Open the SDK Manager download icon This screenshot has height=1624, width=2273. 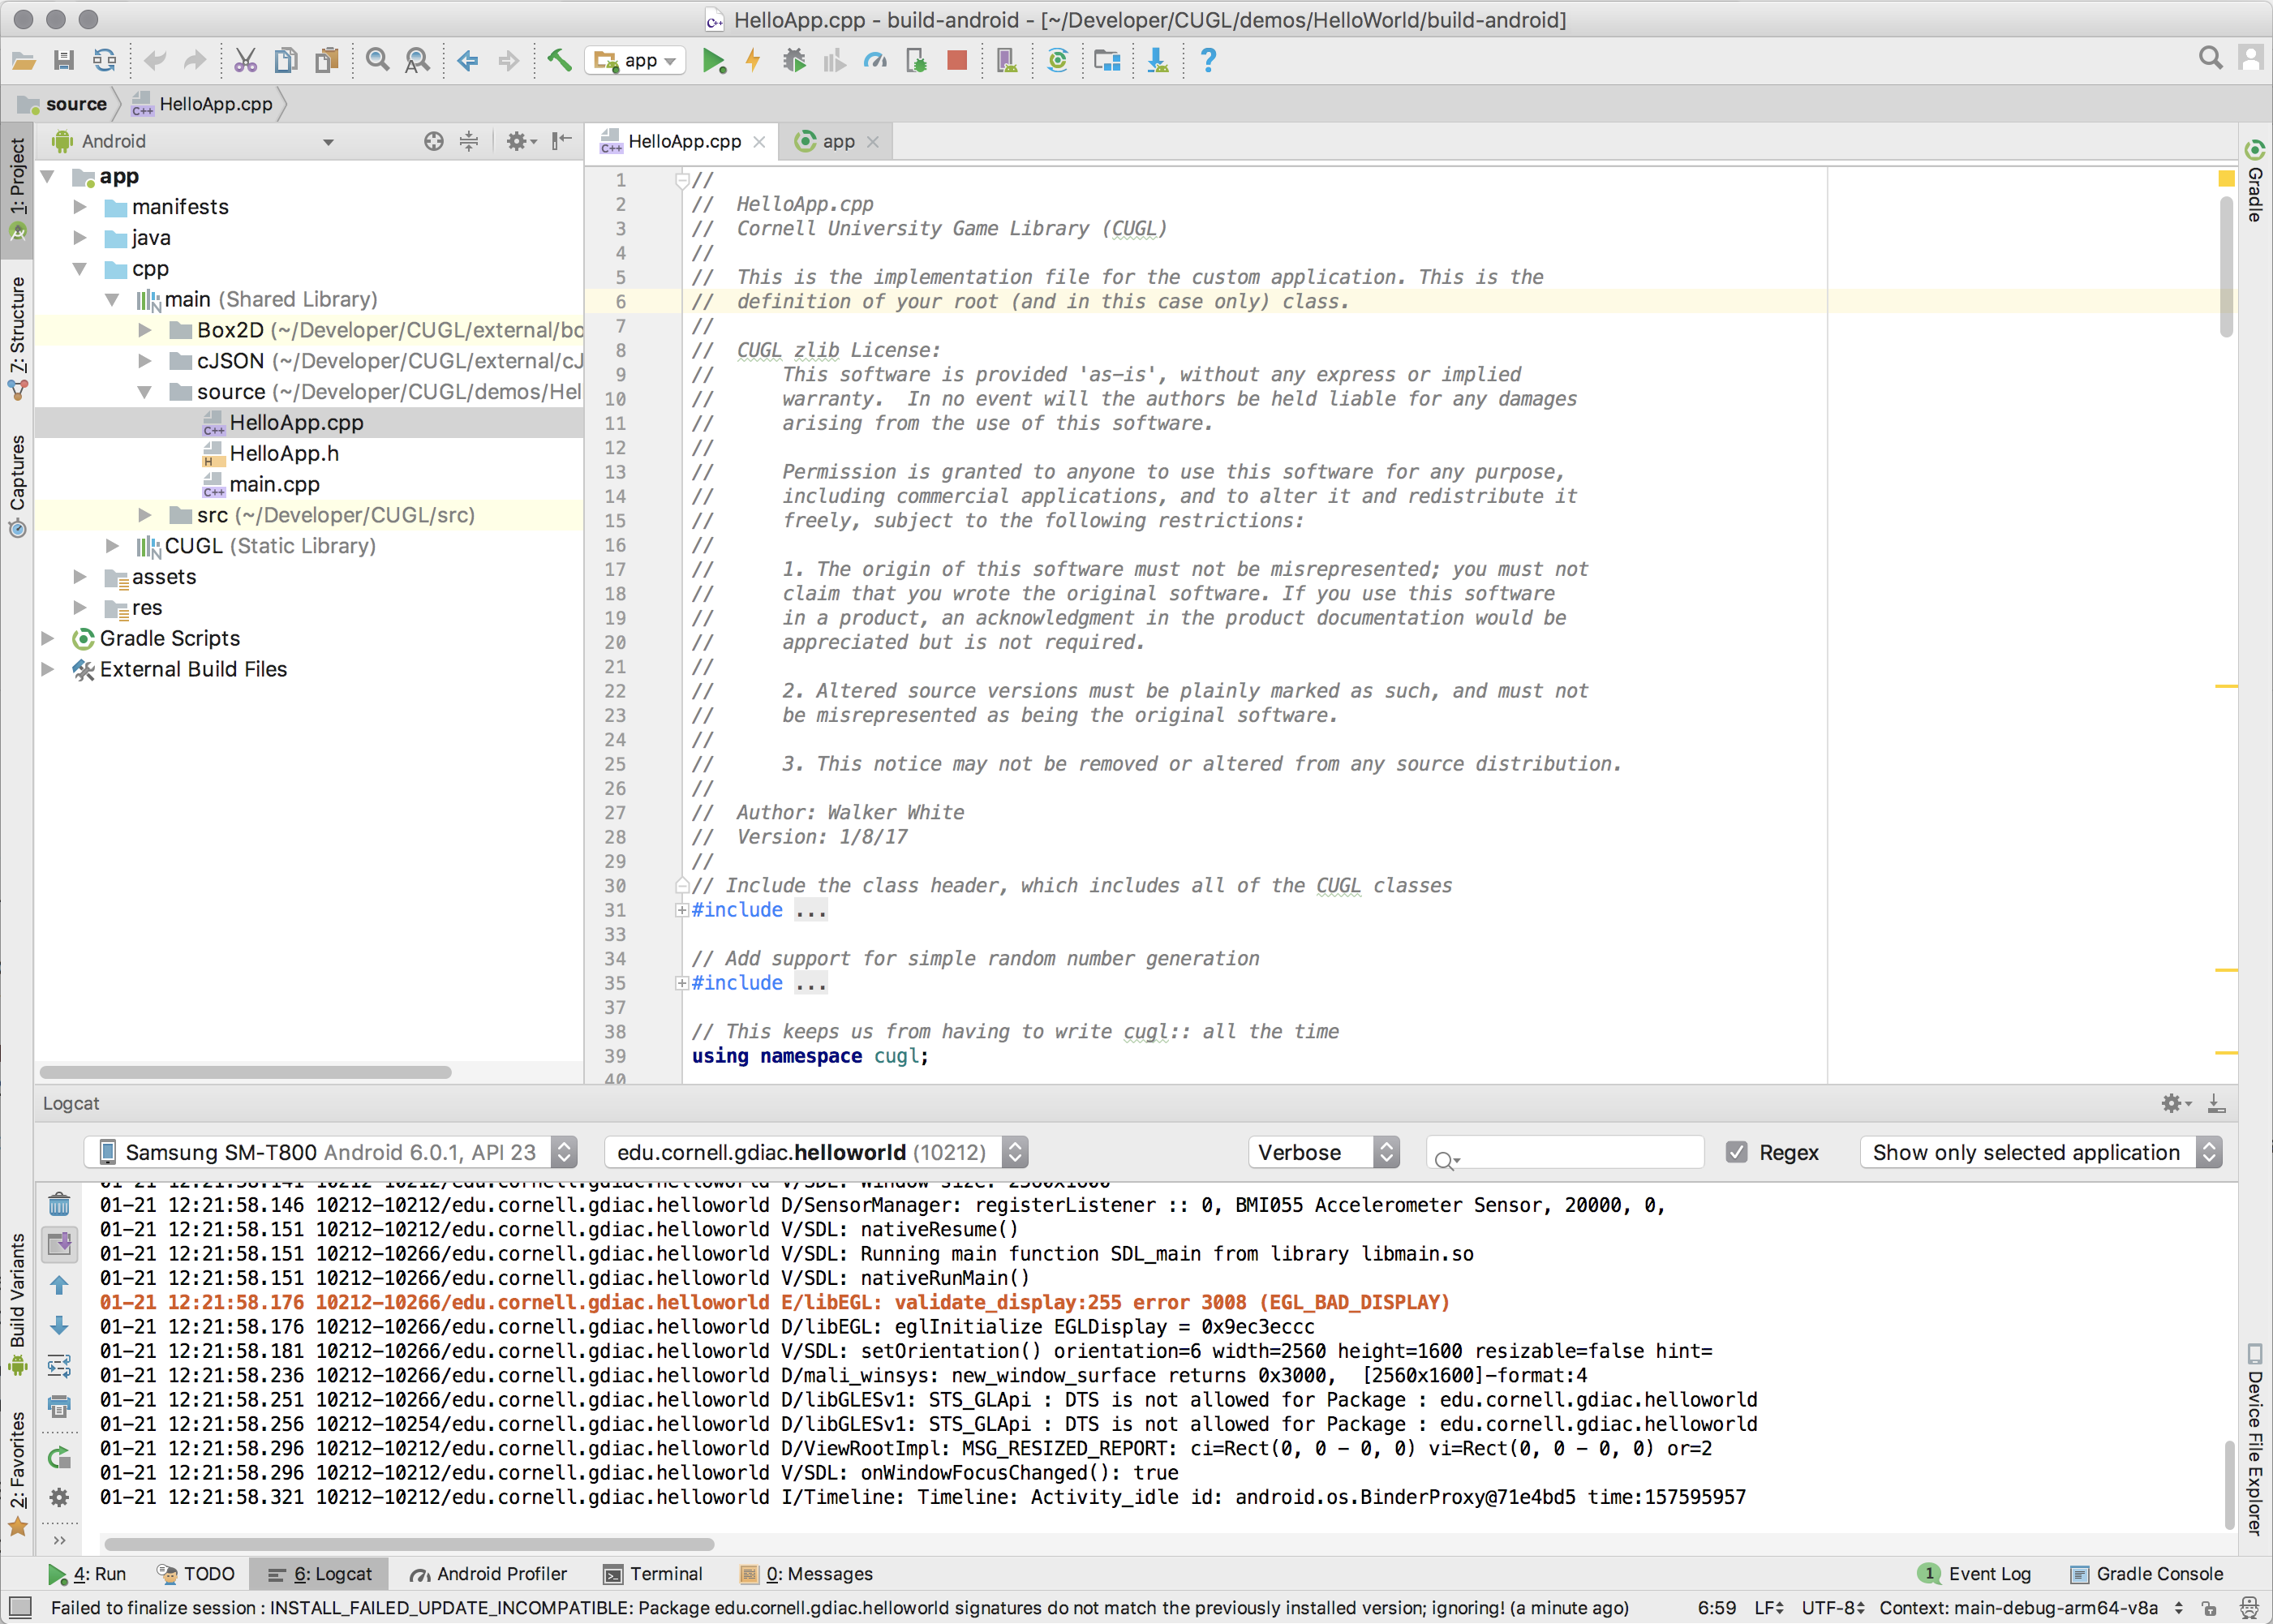[1157, 61]
